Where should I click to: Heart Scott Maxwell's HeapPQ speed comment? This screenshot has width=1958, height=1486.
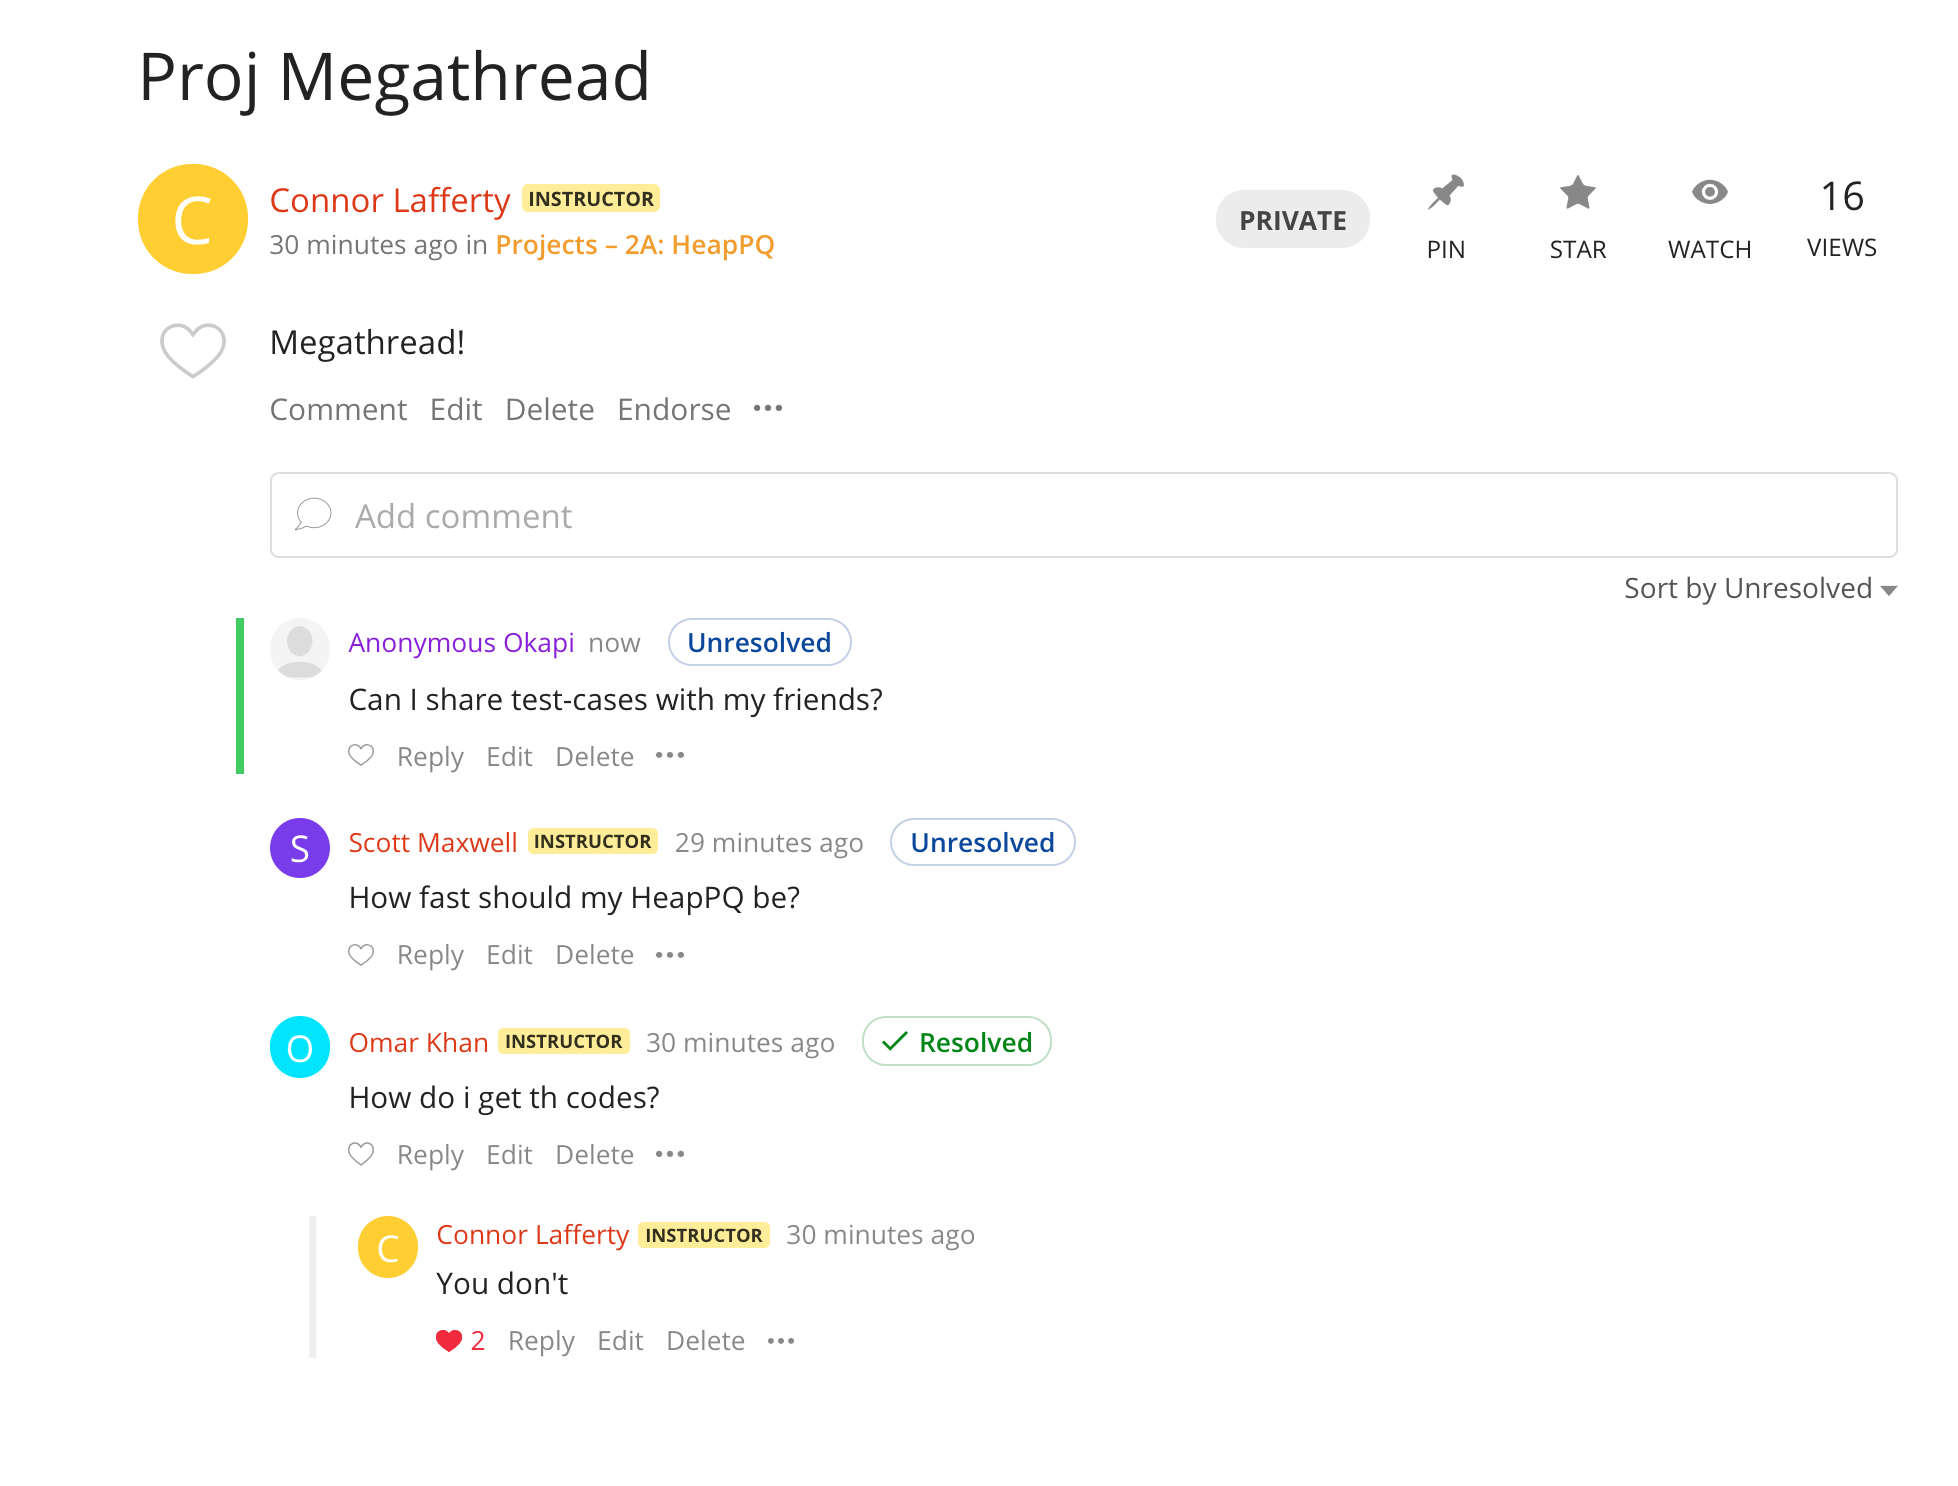point(361,955)
